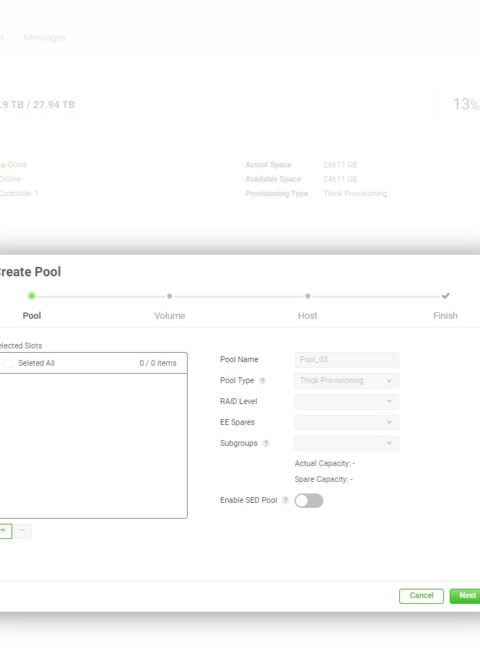
Task: Click the "Thick Provisioning" value in background
Action: pyautogui.click(x=355, y=194)
